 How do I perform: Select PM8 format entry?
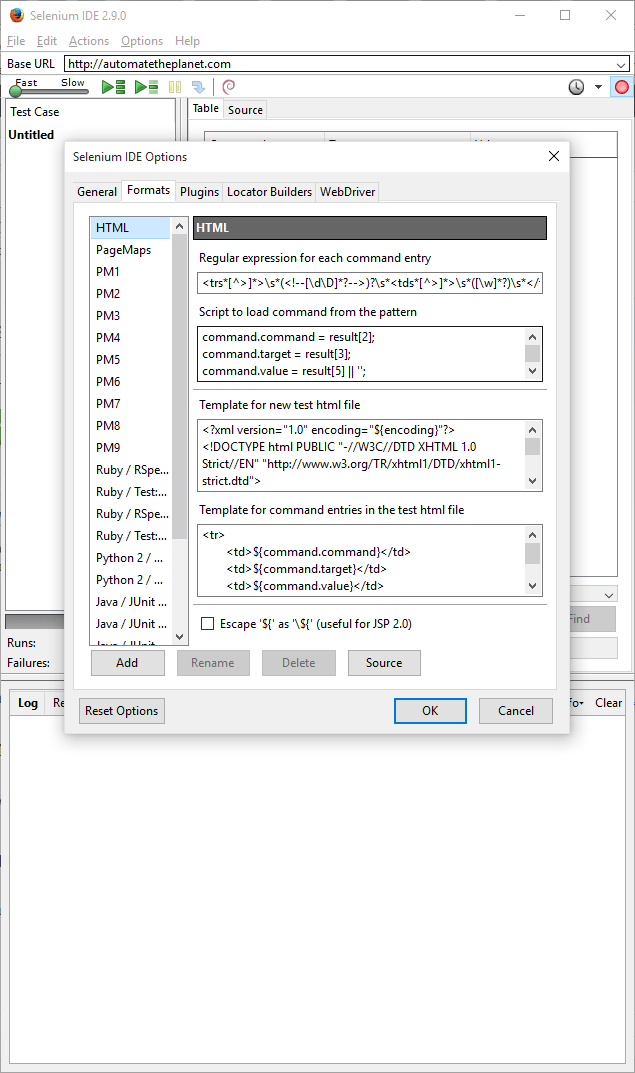pos(130,426)
